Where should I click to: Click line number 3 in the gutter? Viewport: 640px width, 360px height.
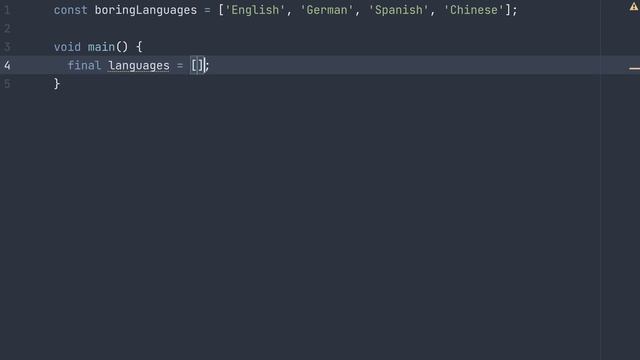[x=7, y=47]
